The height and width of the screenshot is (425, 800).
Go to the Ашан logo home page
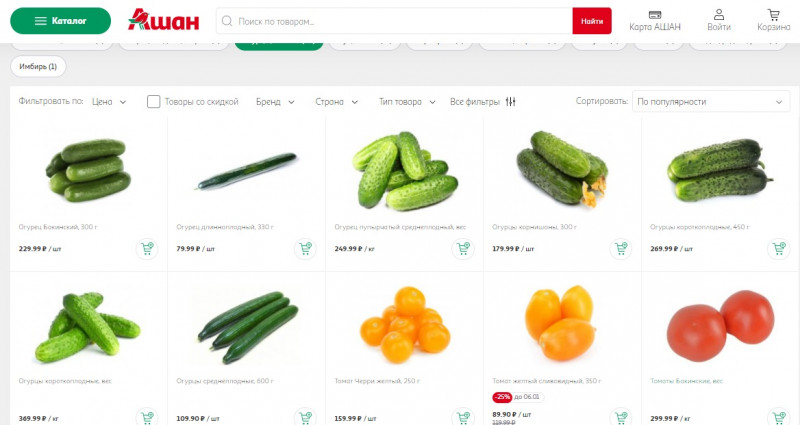[x=163, y=20]
